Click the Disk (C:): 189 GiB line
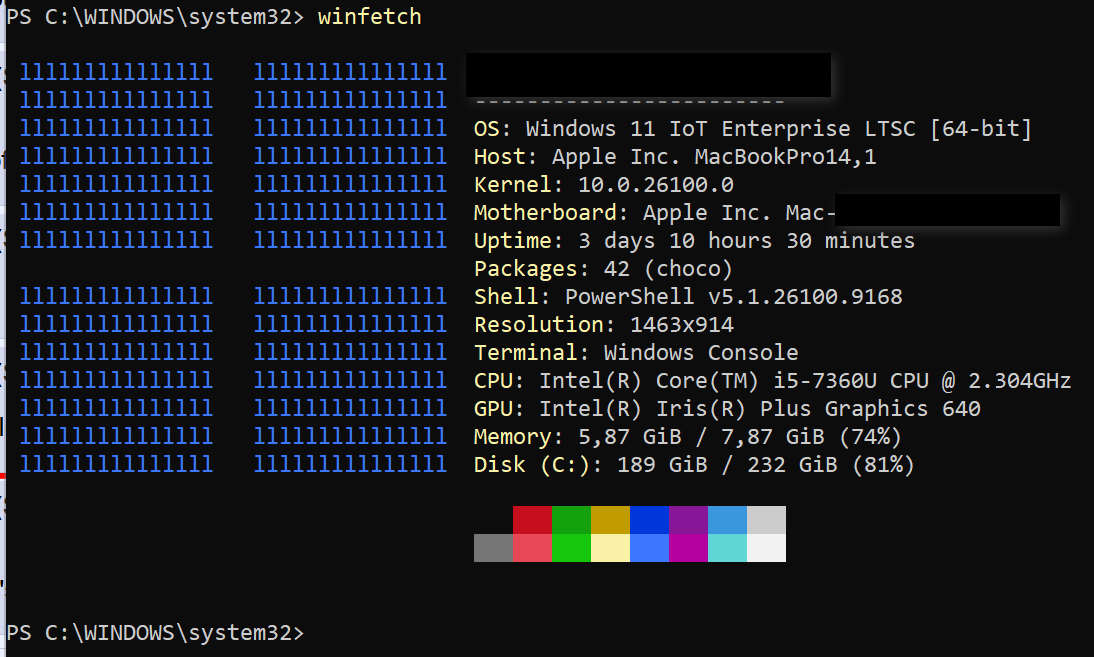This screenshot has width=1094, height=657. [x=694, y=465]
